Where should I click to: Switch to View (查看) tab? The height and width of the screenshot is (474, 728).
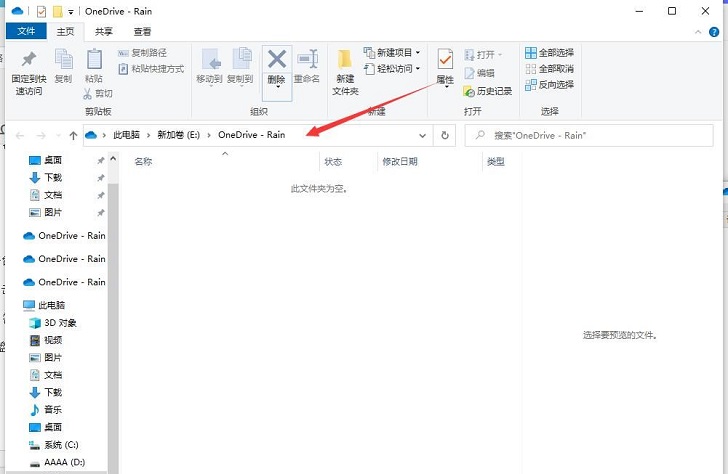coord(142,32)
